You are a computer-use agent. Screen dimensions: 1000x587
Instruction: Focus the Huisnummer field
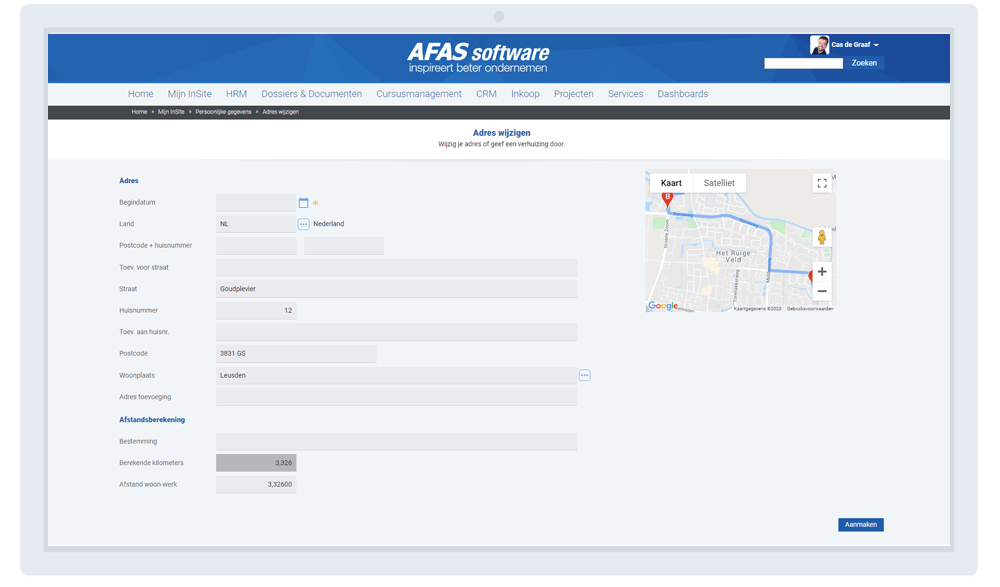(256, 310)
